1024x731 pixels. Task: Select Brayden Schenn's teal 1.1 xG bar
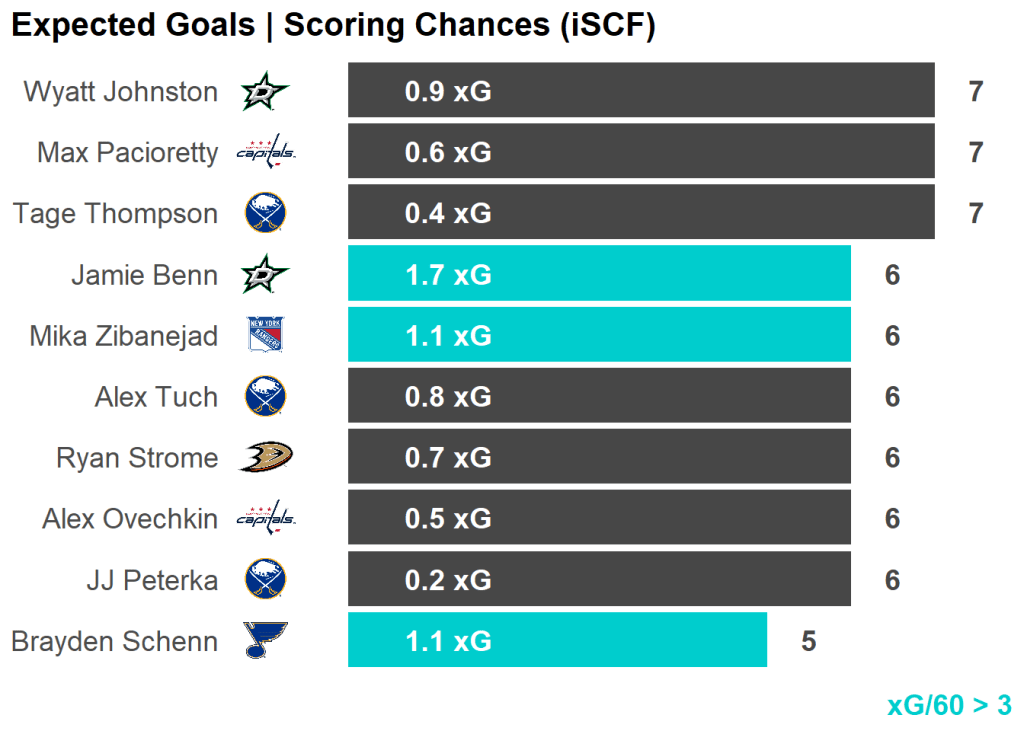(x=557, y=641)
